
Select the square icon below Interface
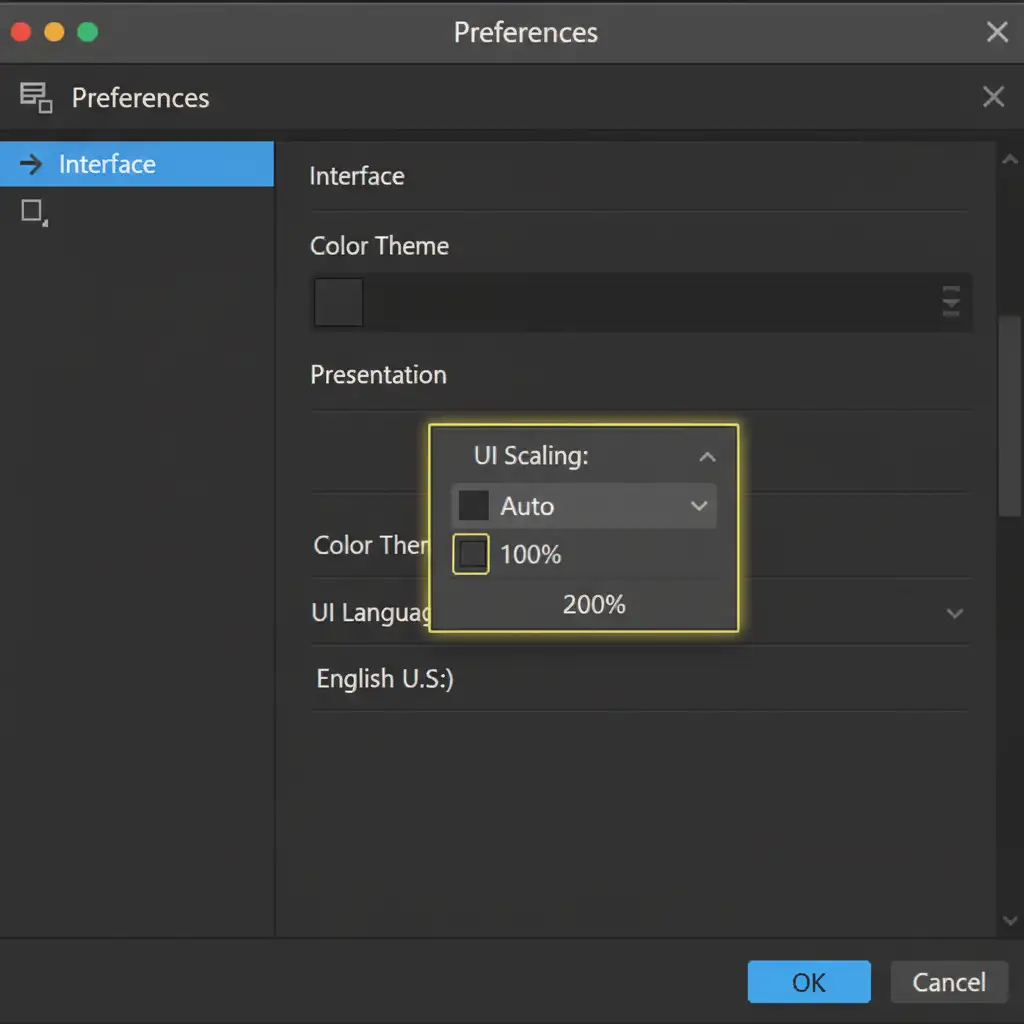coord(33,211)
